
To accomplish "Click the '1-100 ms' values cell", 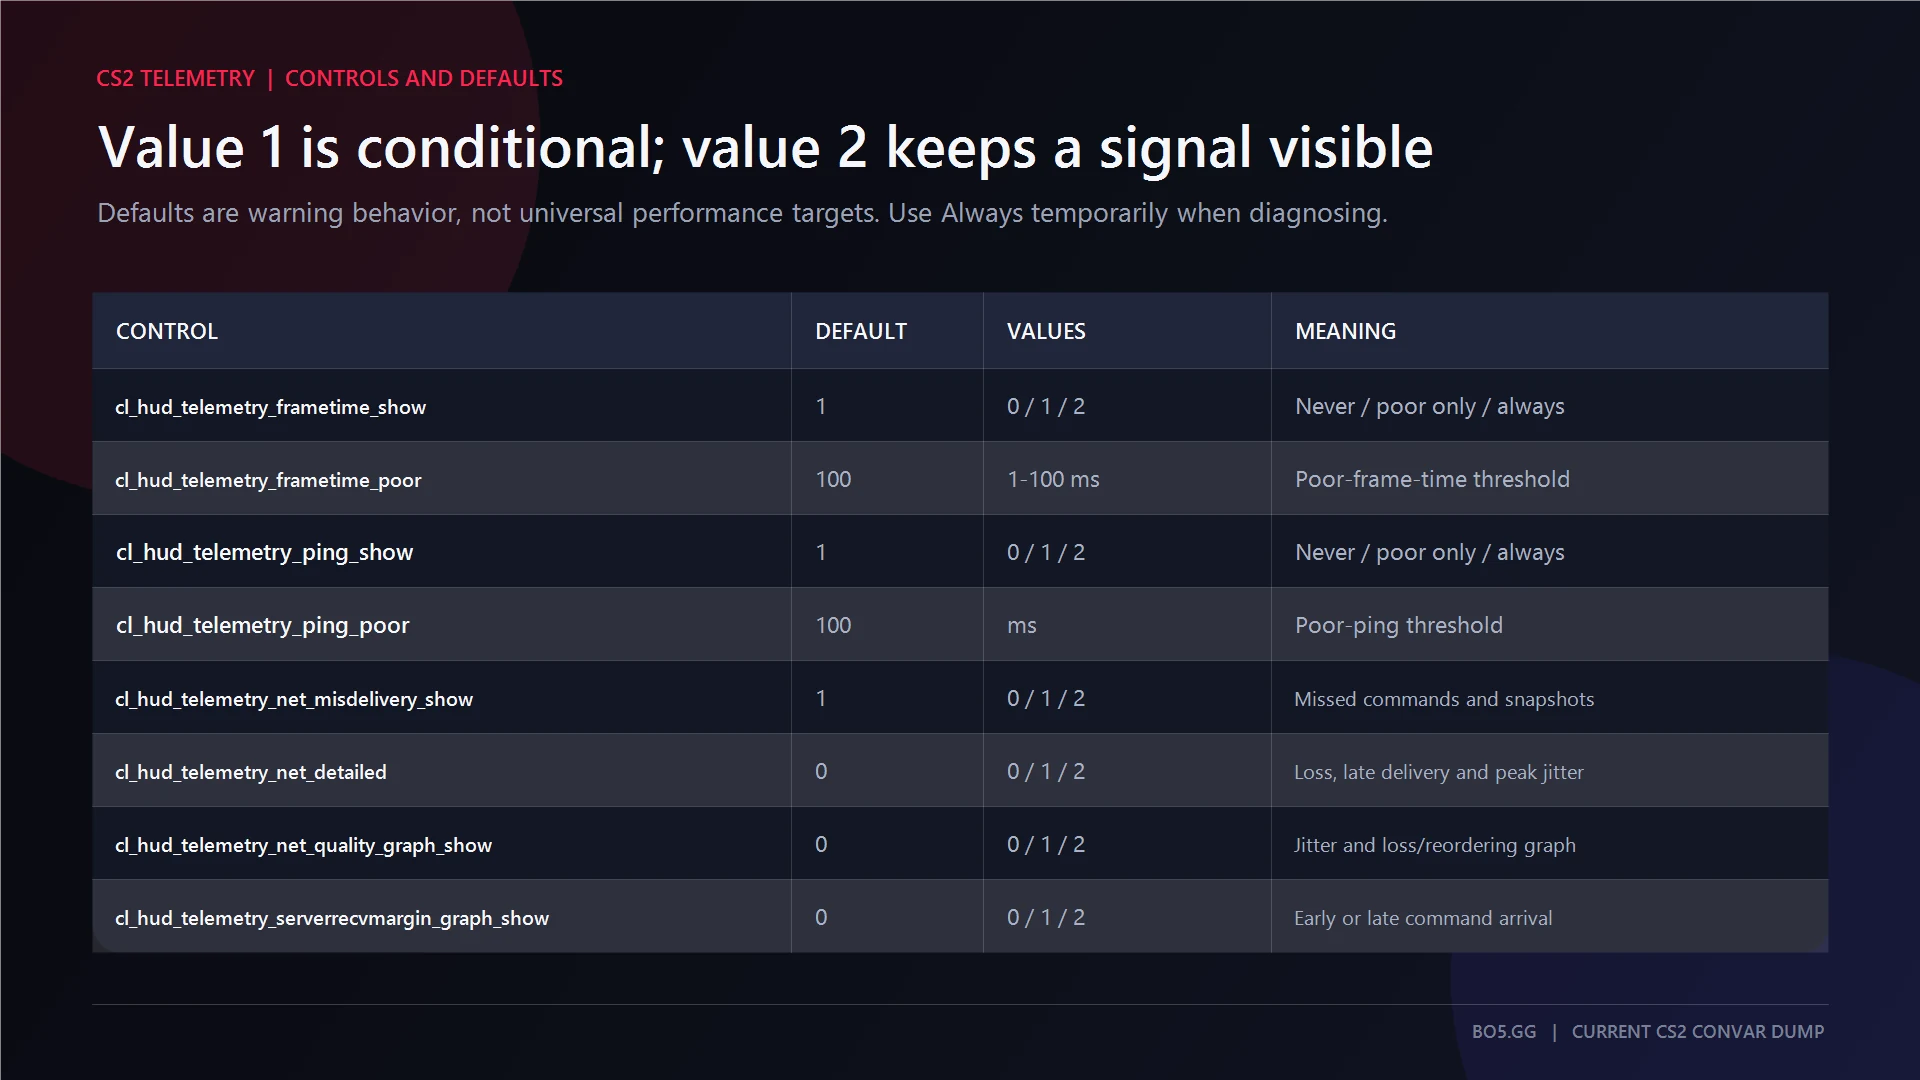I will coord(1053,479).
